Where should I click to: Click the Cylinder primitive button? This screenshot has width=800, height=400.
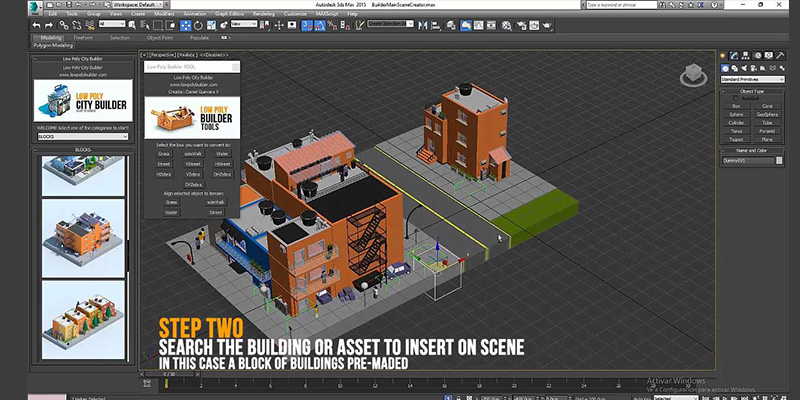(736, 123)
